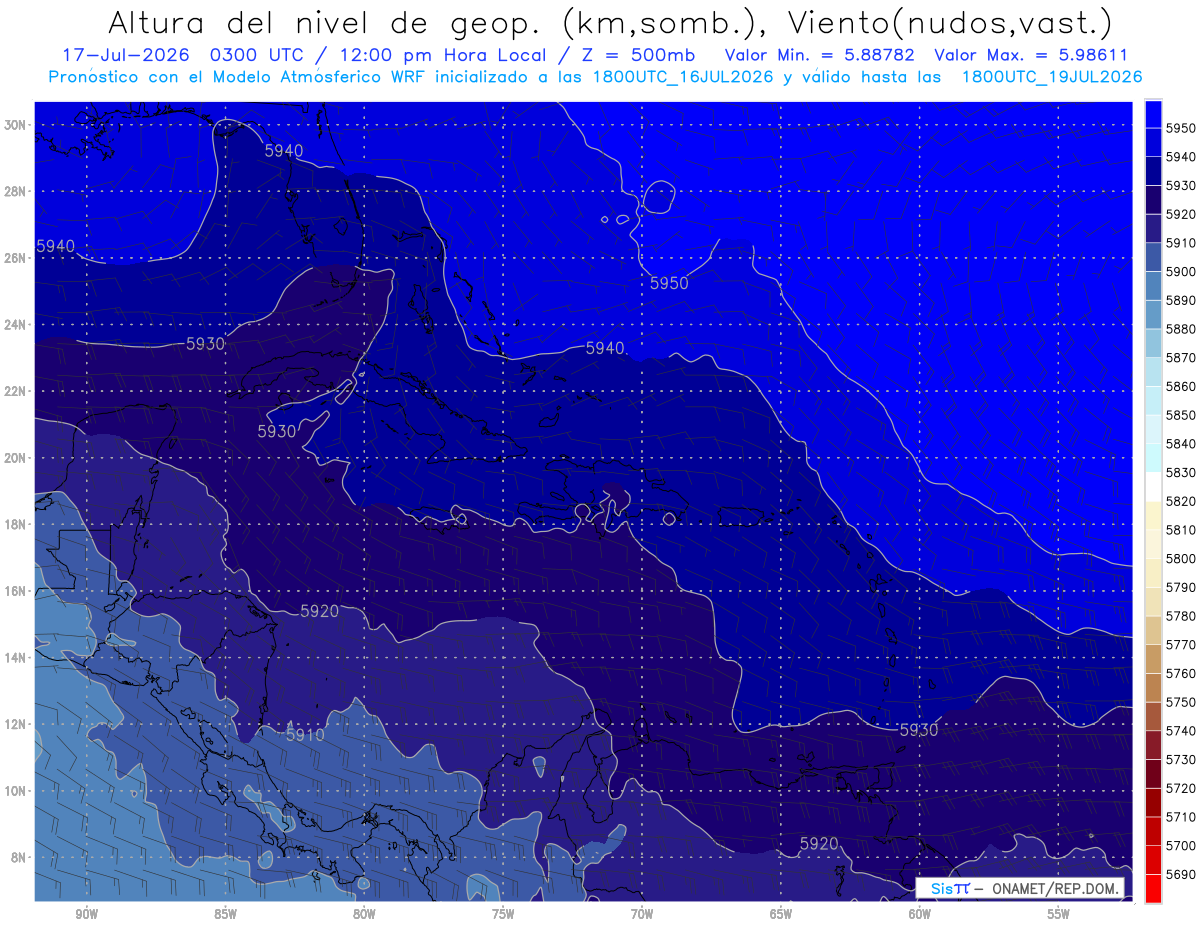Screen dimensions: 1200x927
Task: Click the color bar value "5750"
Action: point(1181,702)
